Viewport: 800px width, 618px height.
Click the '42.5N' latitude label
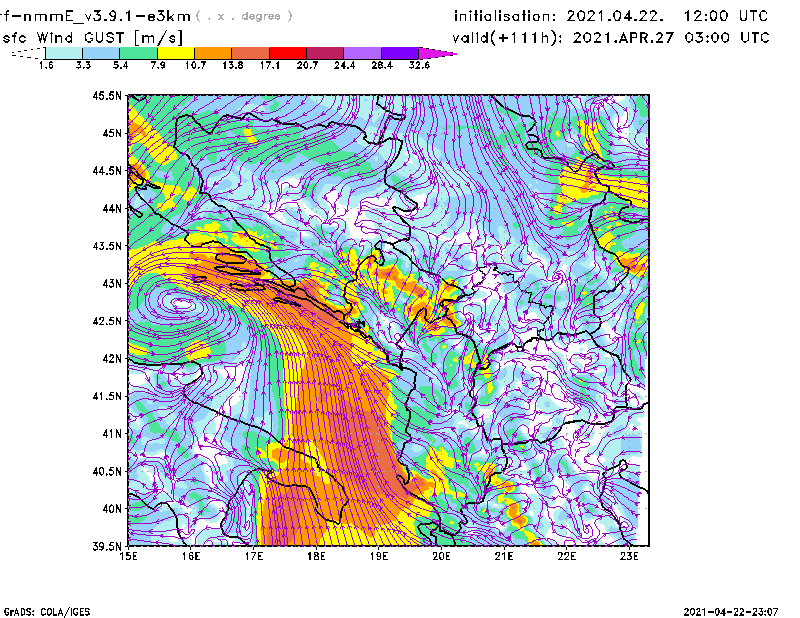(107, 321)
